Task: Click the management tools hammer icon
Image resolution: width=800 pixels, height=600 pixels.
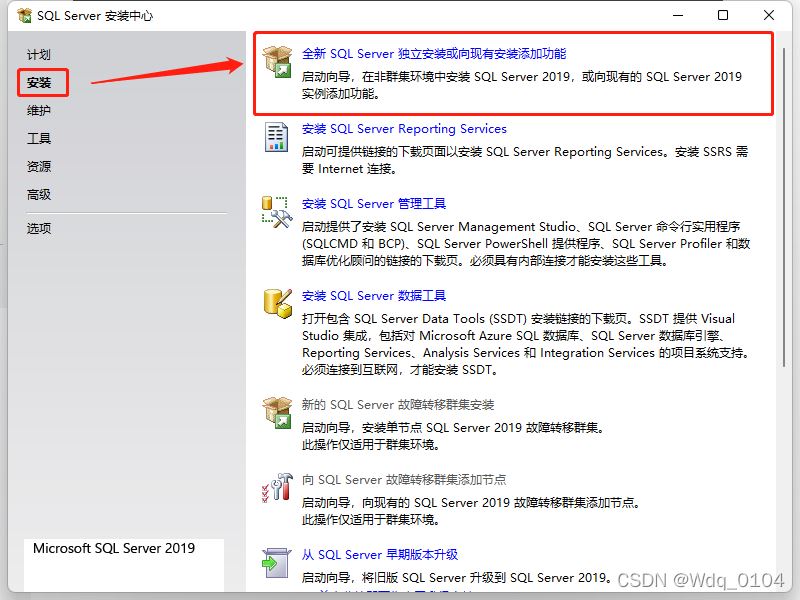Action: (276, 212)
